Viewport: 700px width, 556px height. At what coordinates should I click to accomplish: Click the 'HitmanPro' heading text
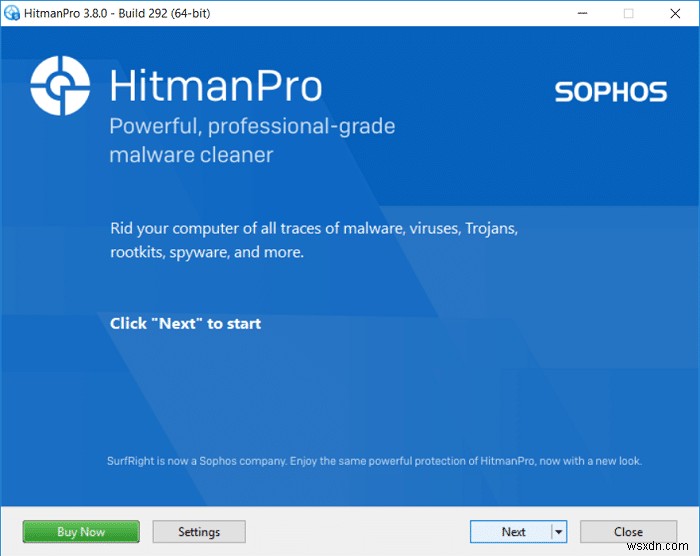tap(216, 86)
